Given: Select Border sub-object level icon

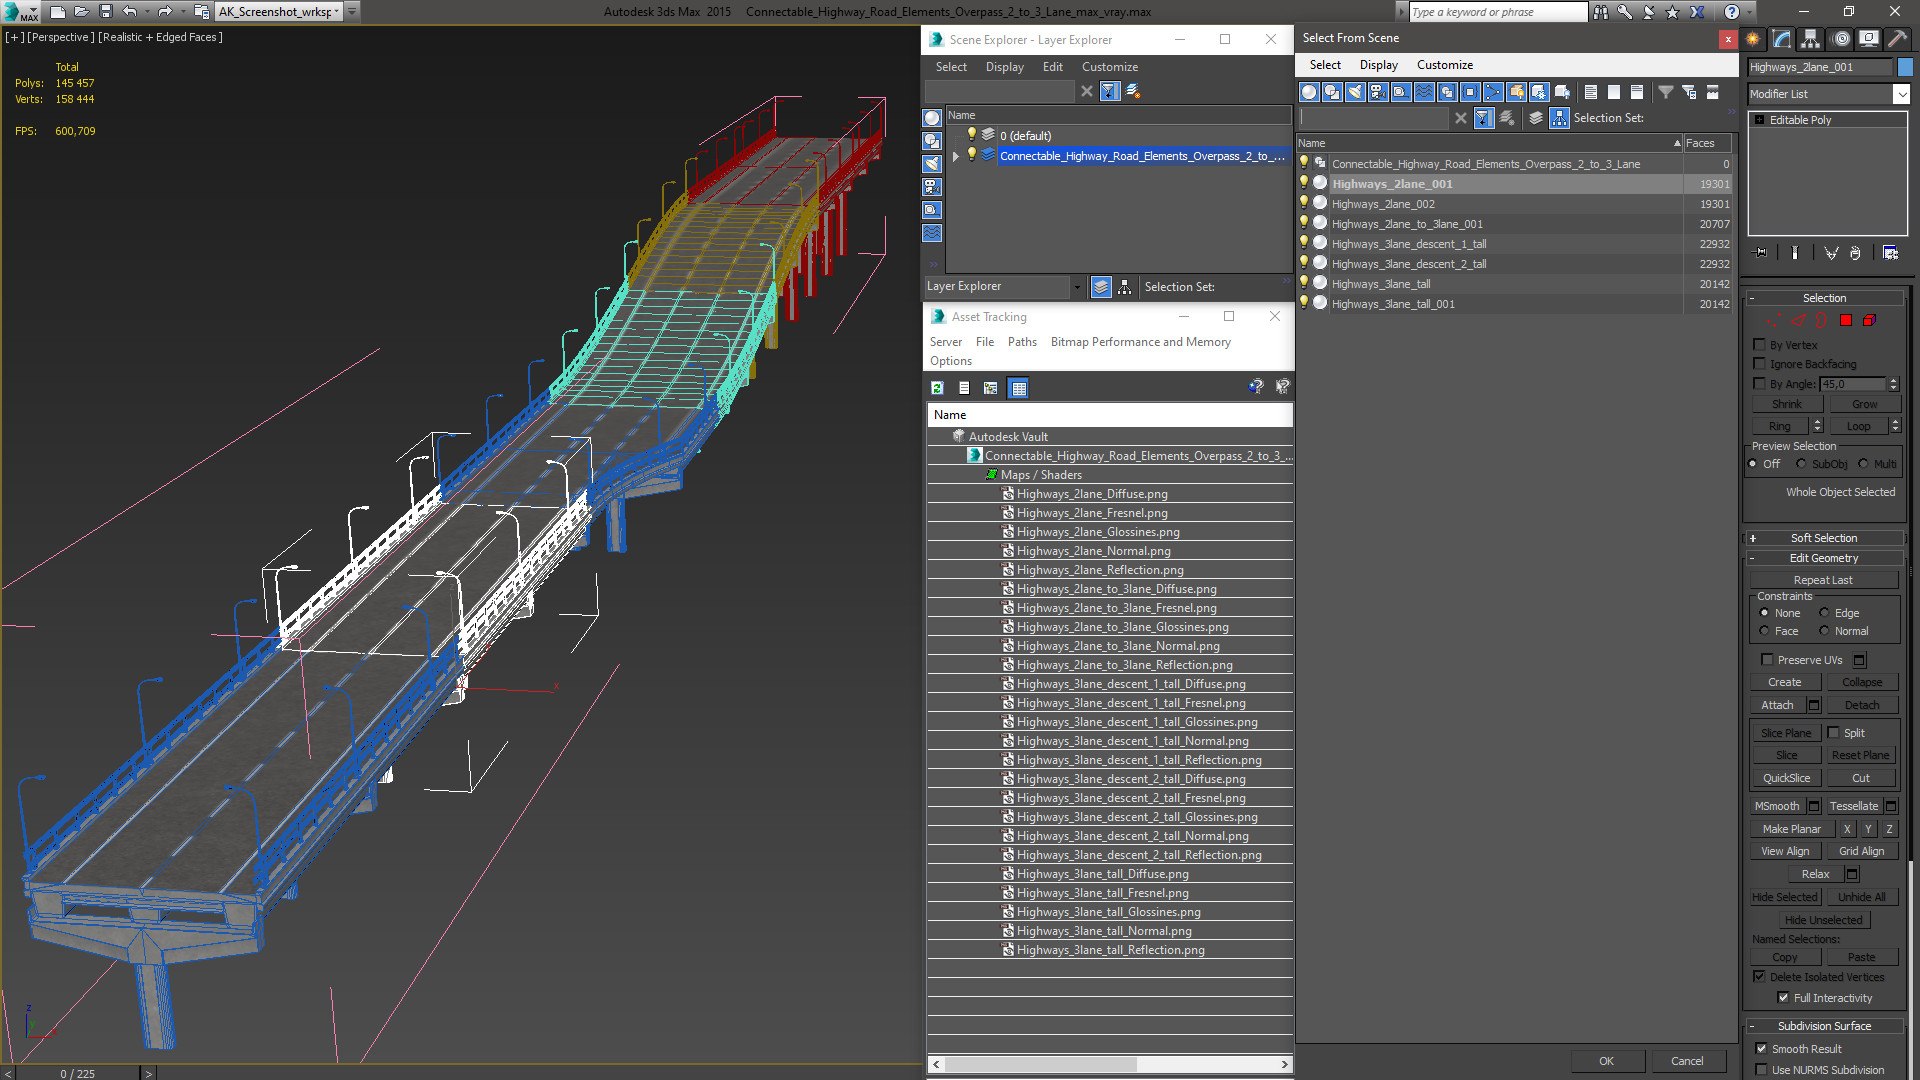Looking at the screenshot, I should 1821,321.
